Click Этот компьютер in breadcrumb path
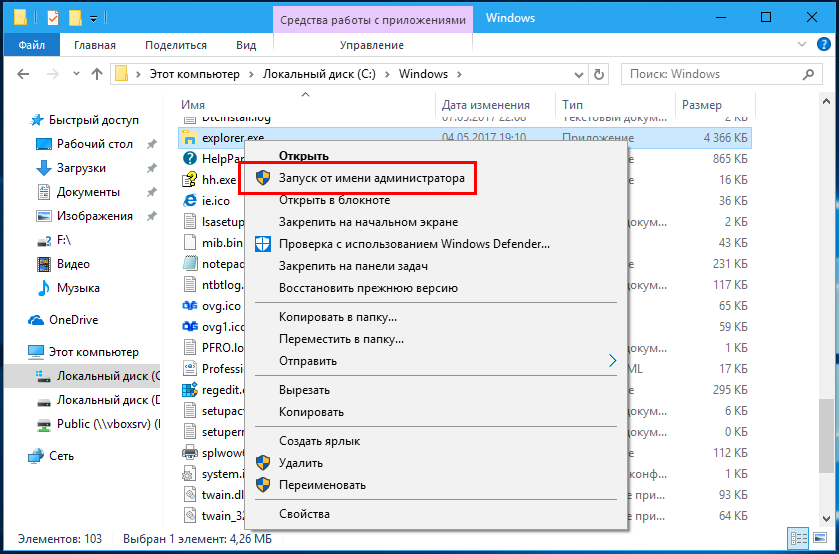839x554 pixels. (195, 74)
